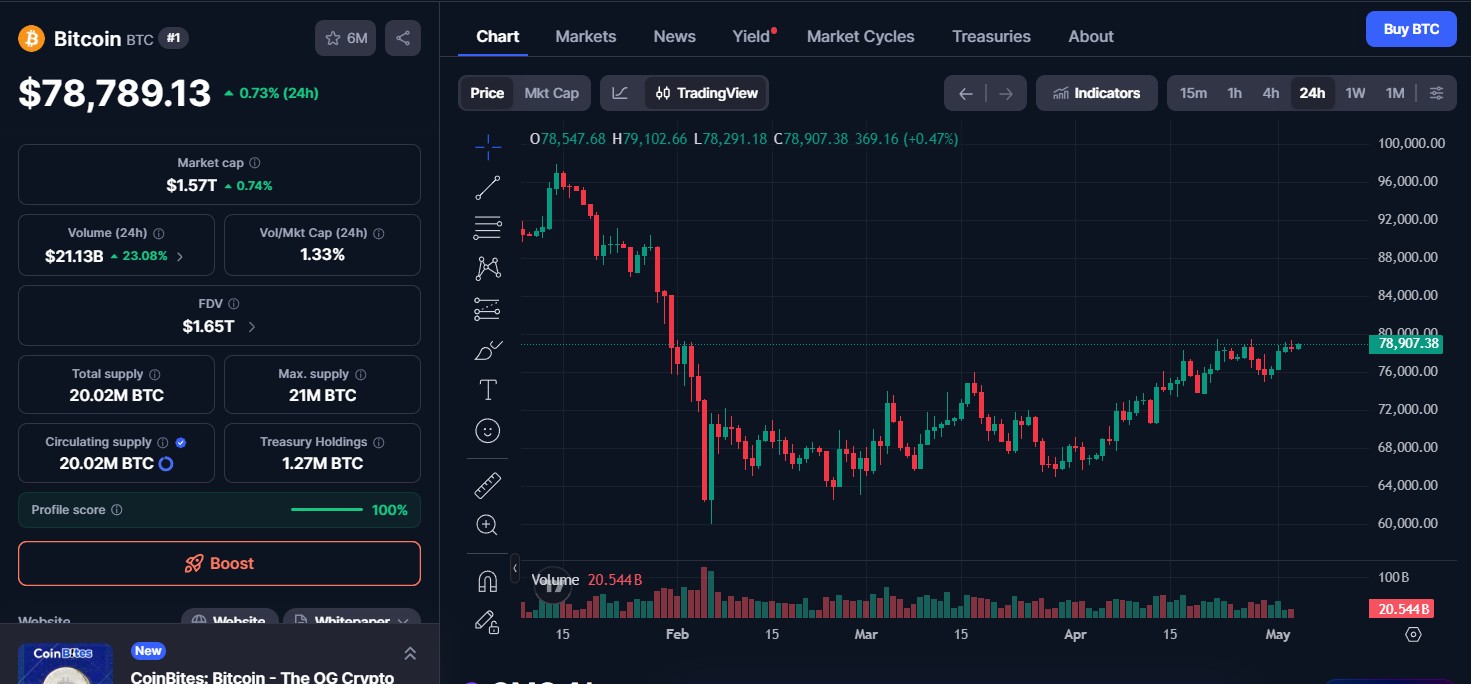The width and height of the screenshot is (1471, 684).
Task: Click the Bitcoin logo icon
Action: [32, 38]
